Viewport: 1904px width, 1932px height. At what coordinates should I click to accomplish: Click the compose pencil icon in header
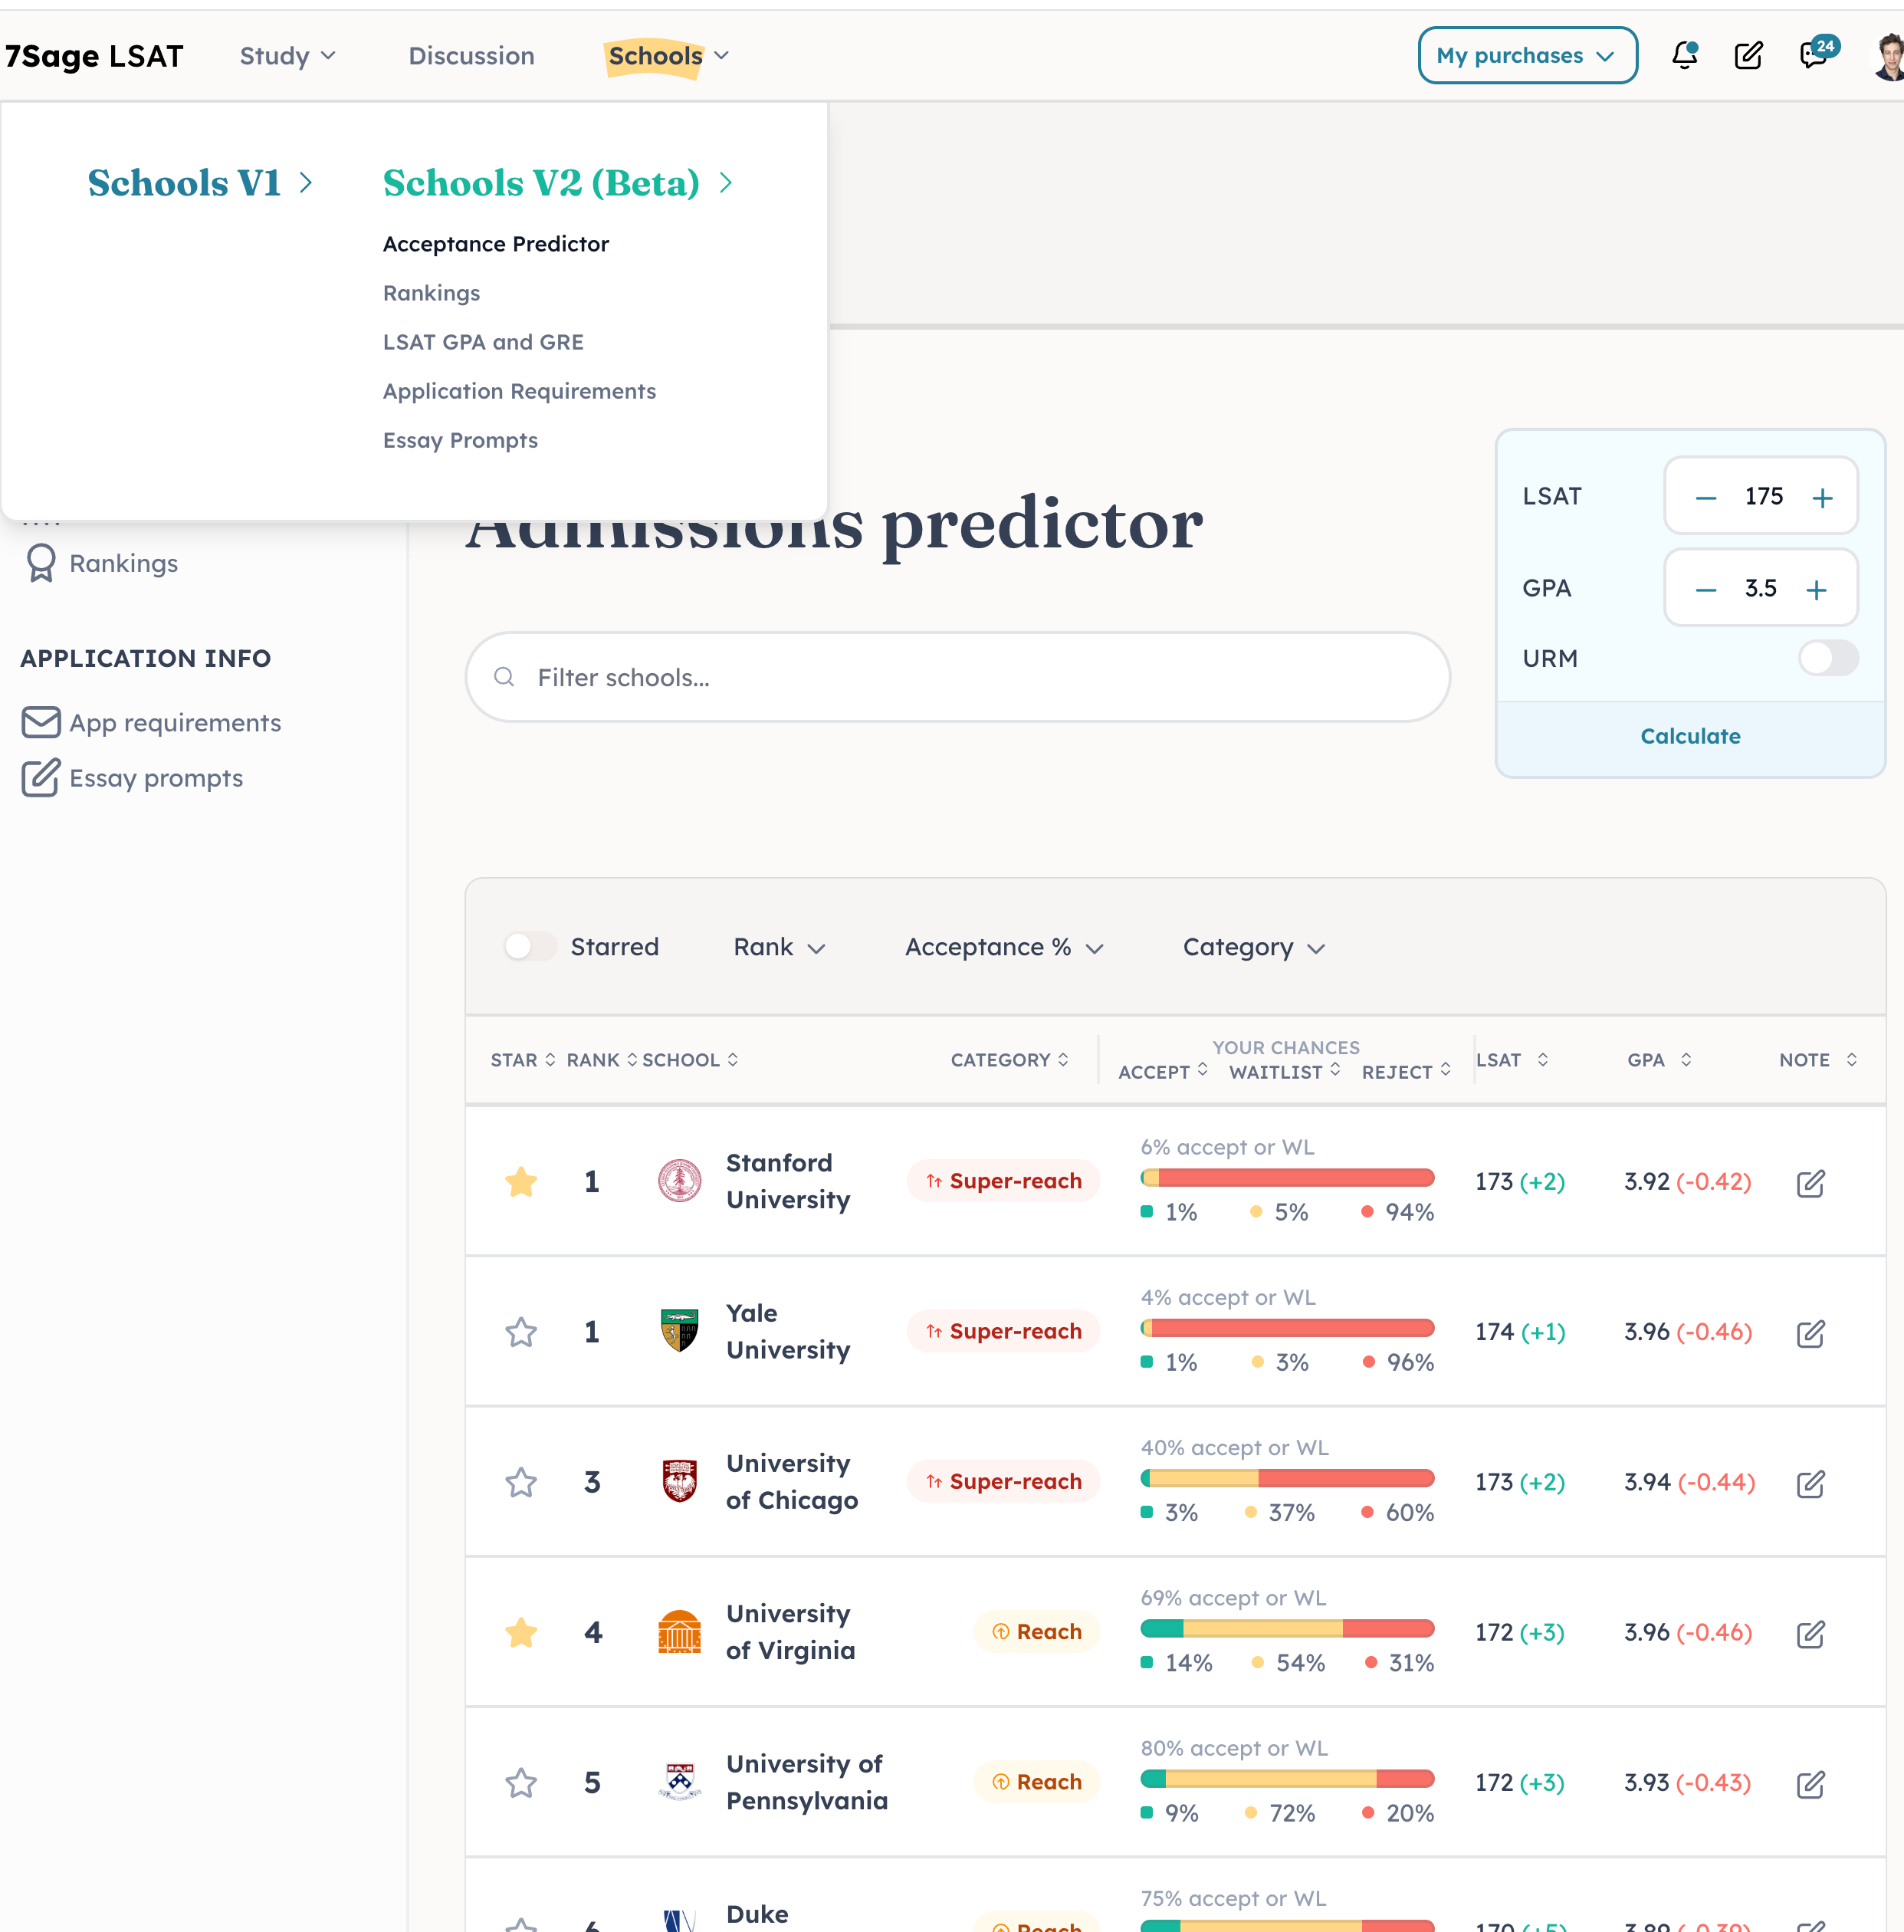pyautogui.click(x=1748, y=55)
